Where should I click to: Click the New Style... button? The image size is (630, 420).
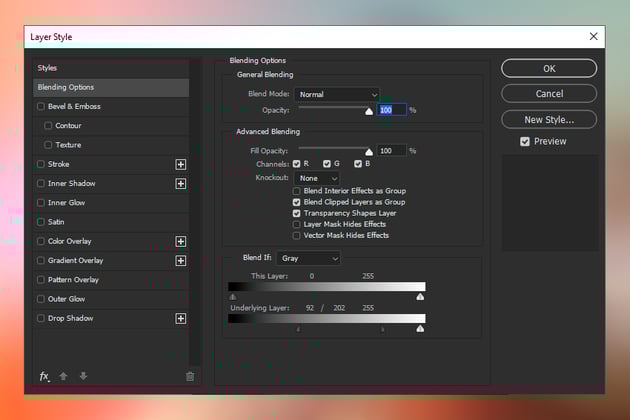pyautogui.click(x=549, y=120)
